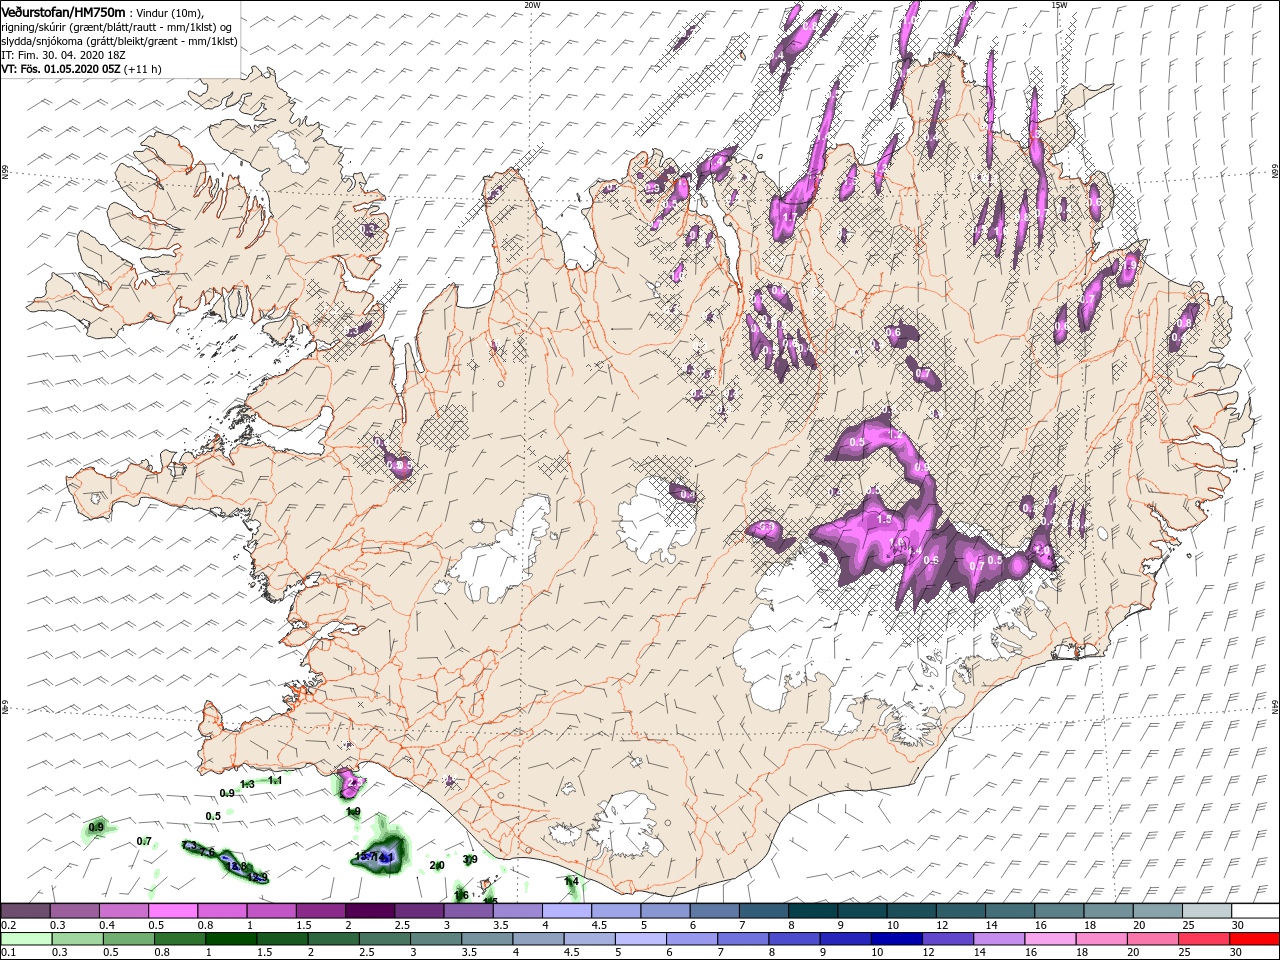Click the black 0.5 rainfall value offshore
1280x960 pixels.
pyautogui.click(x=213, y=816)
